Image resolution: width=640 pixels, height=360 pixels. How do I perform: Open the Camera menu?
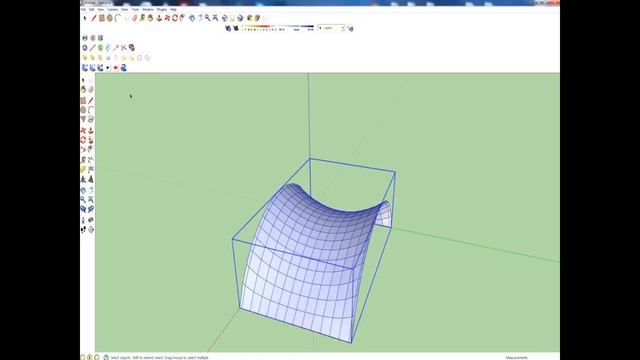click(x=113, y=9)
